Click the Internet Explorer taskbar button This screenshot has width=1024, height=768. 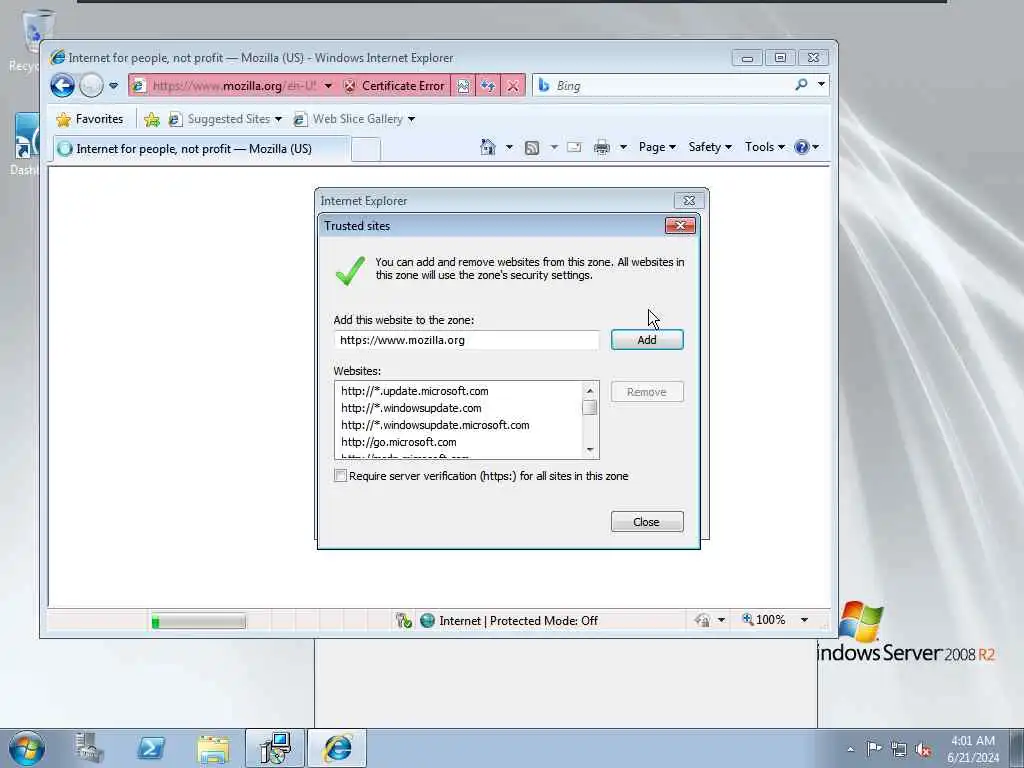337,748
